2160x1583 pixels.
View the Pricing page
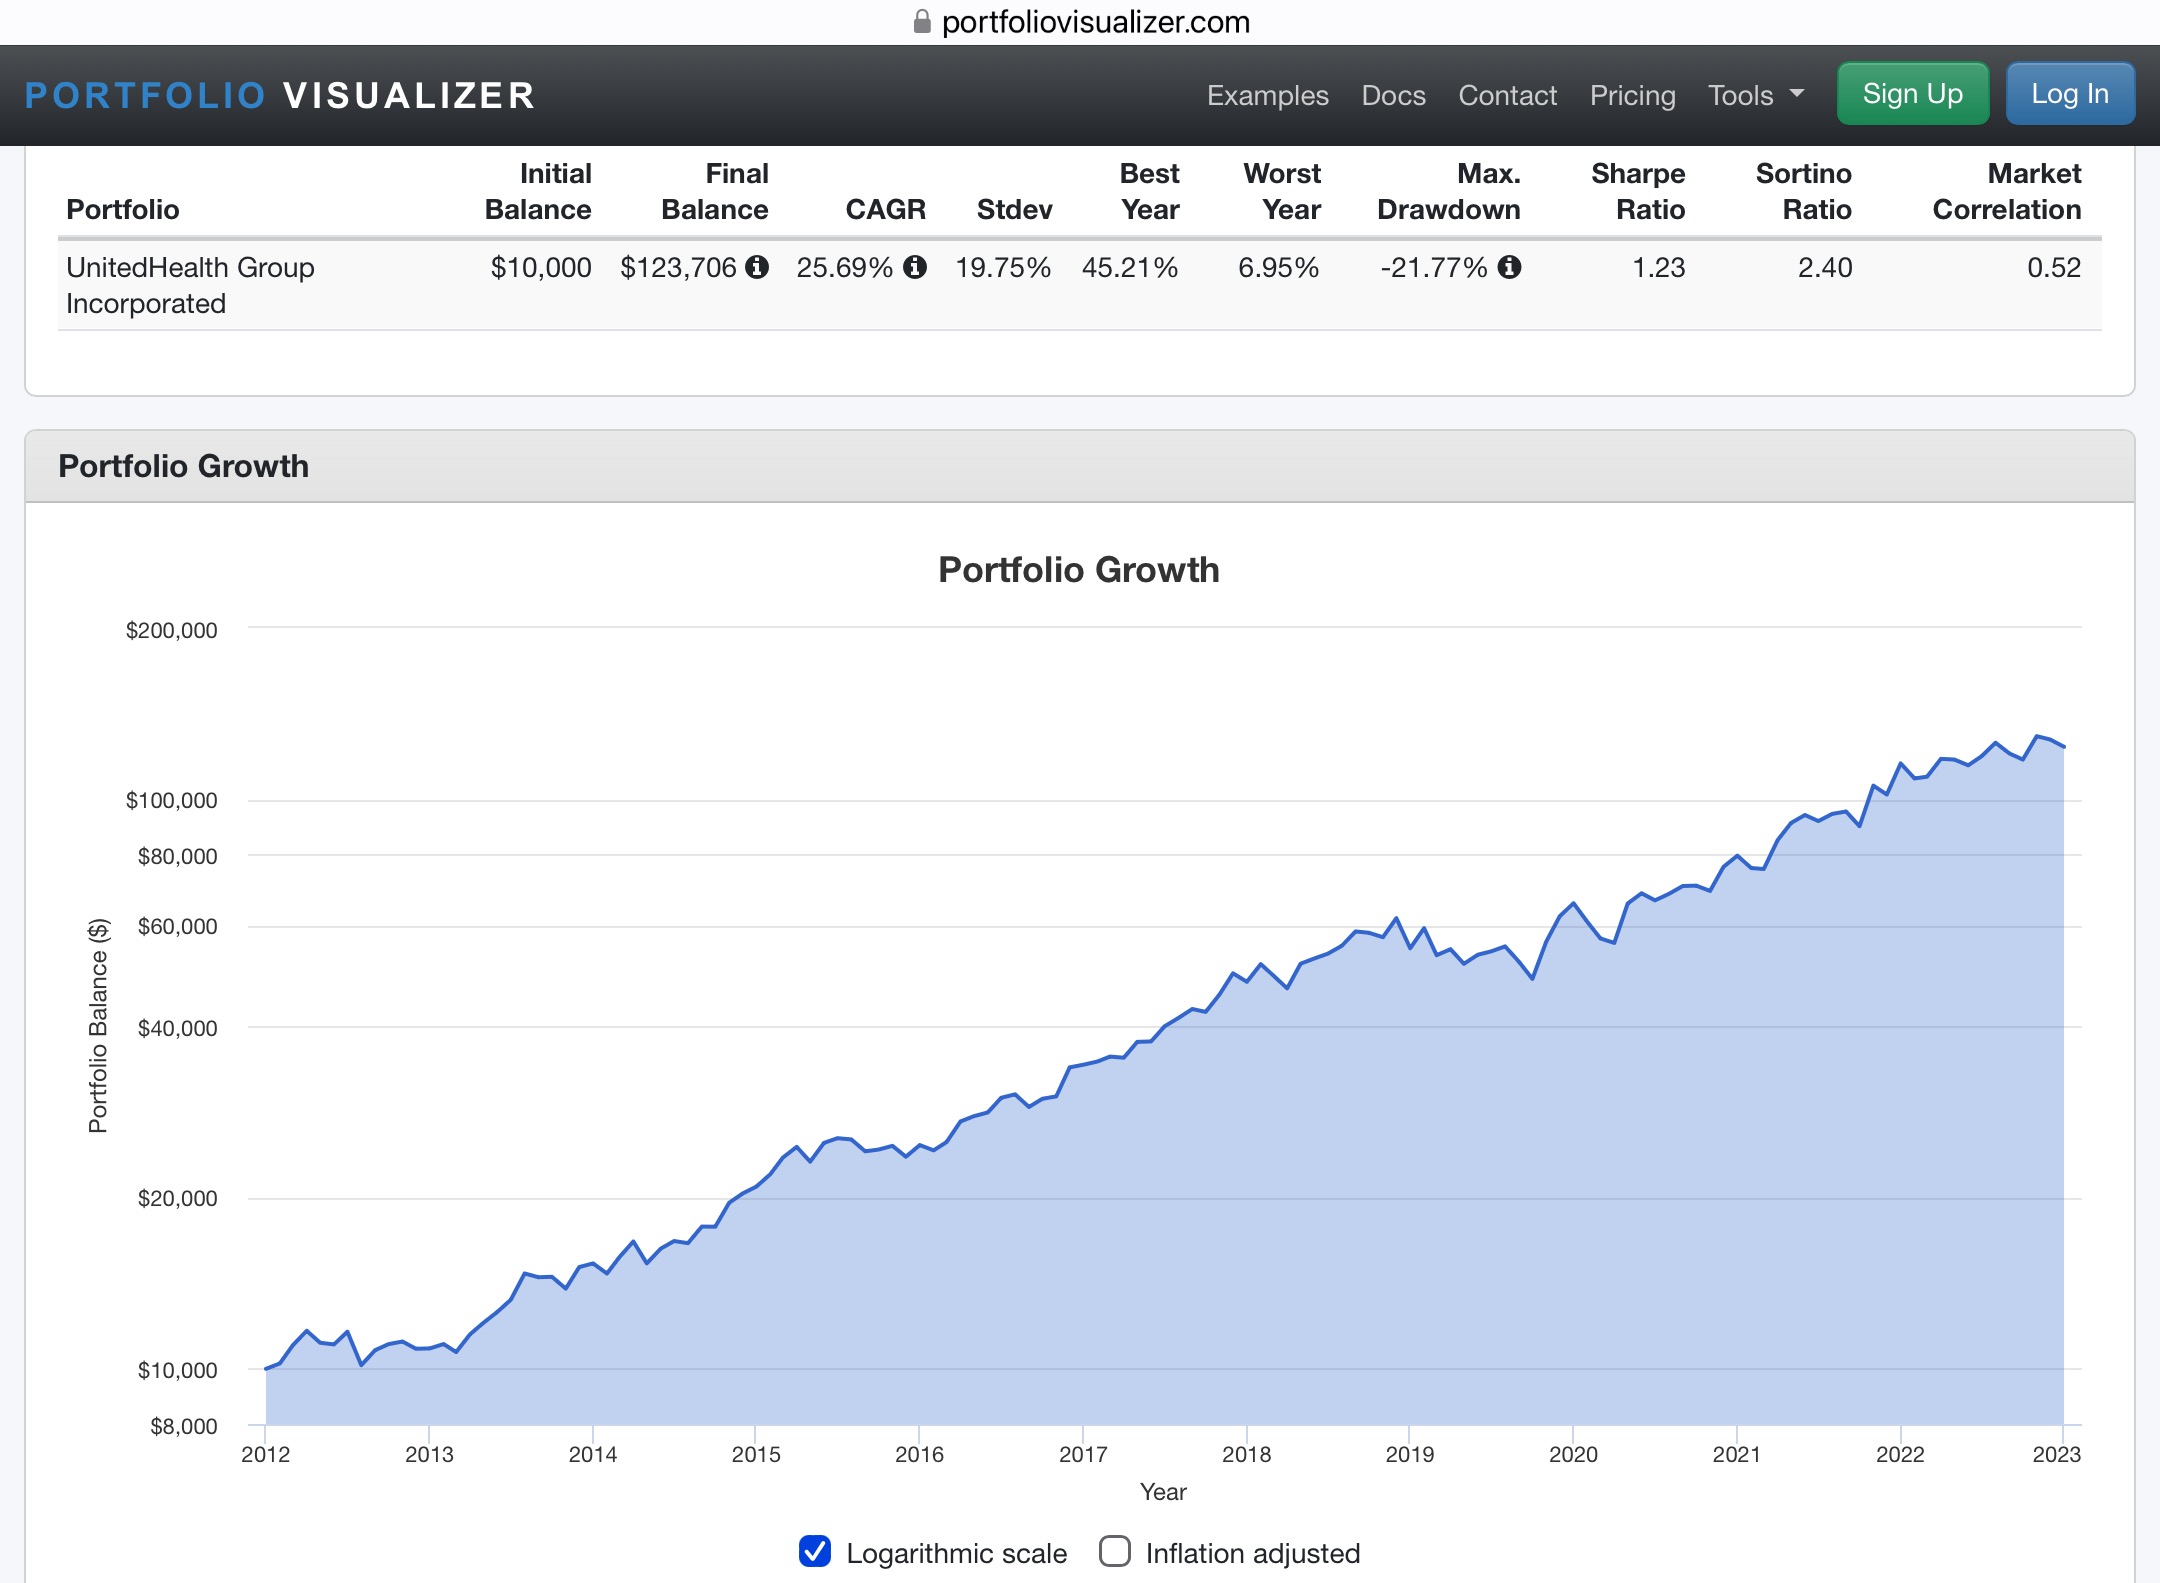[1632, 95]
